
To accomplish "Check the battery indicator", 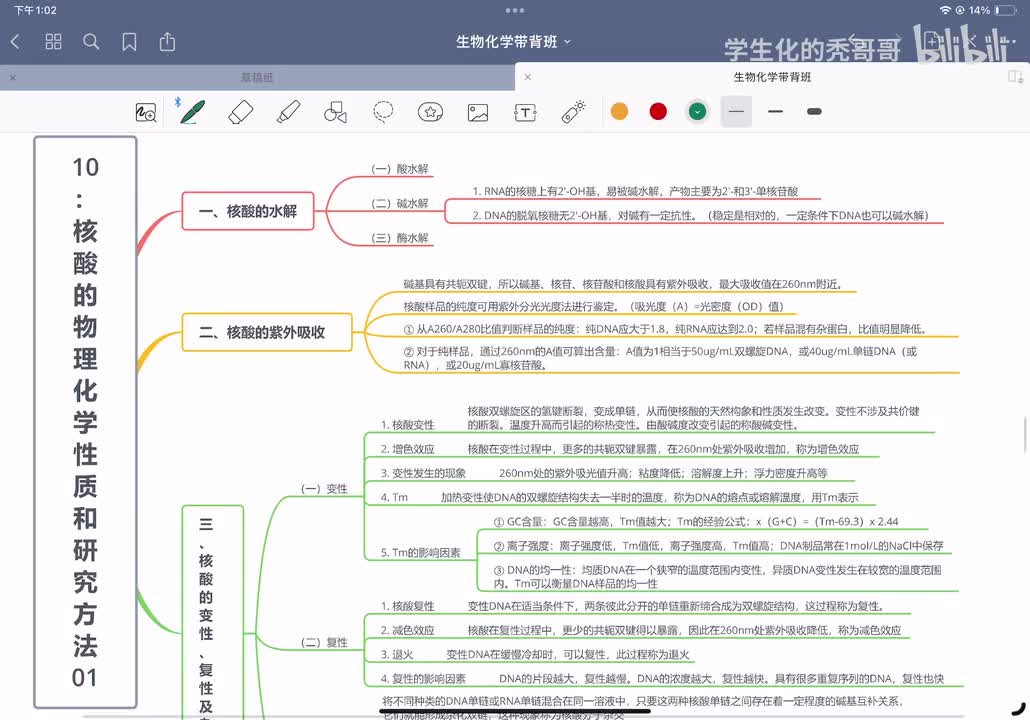I will pos(1006,11).
